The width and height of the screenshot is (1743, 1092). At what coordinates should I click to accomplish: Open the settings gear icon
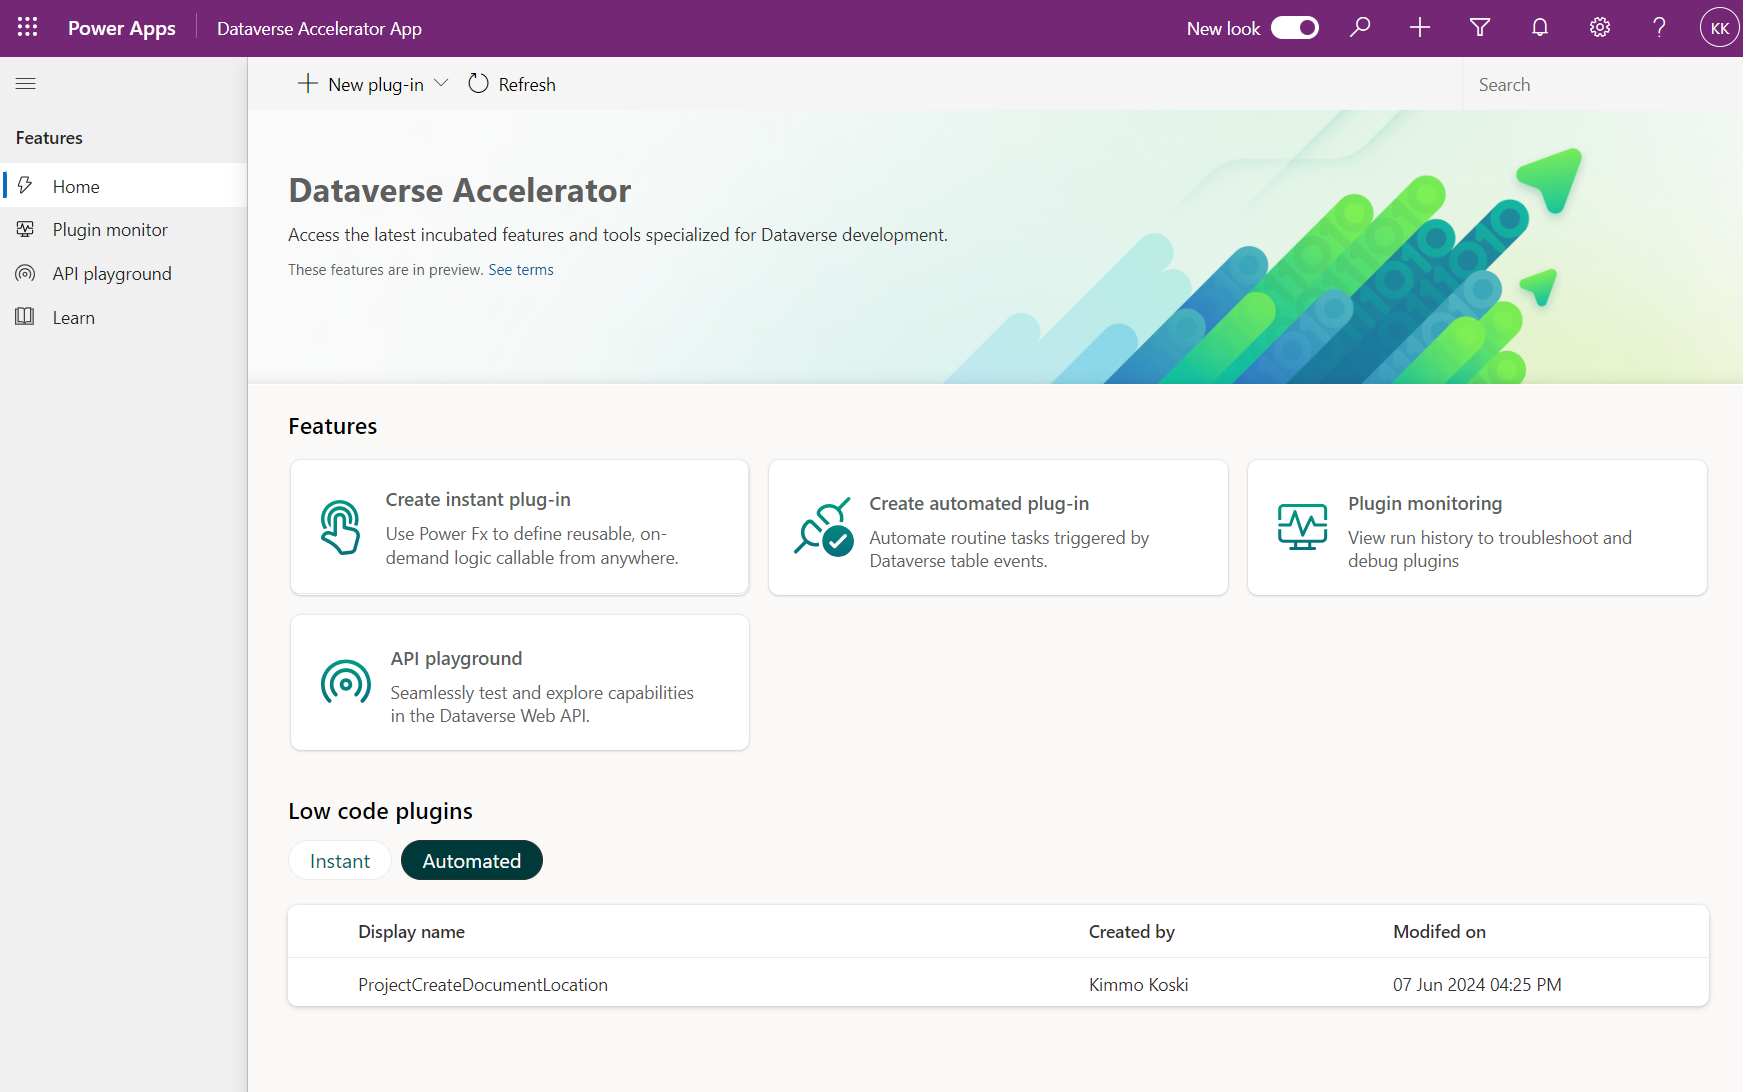point(1600,28)
